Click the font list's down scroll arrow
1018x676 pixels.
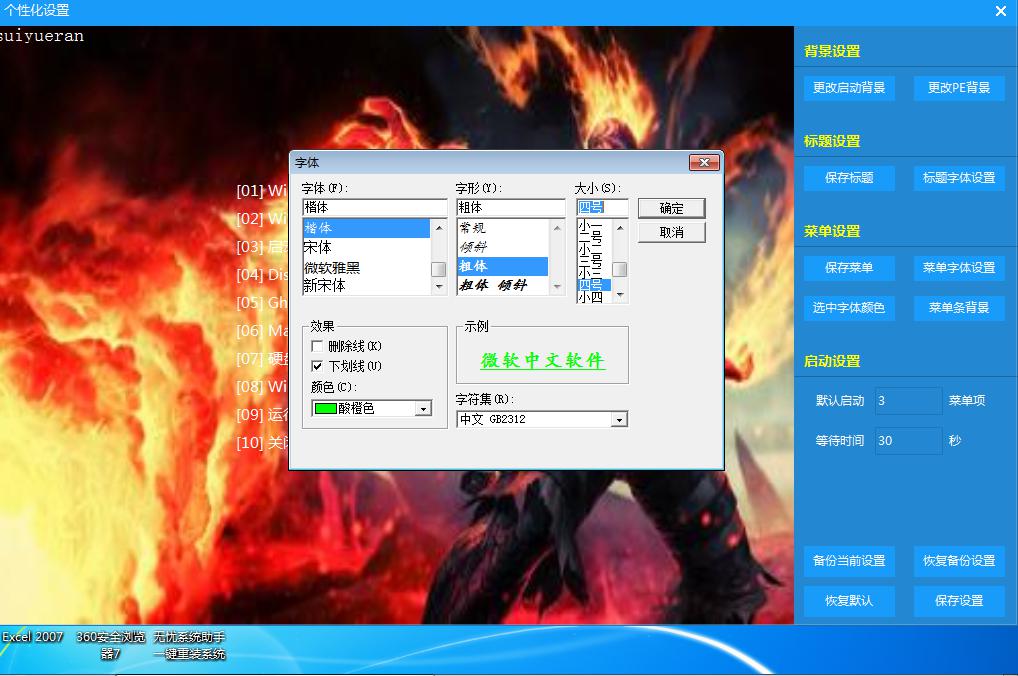(x=439, y=286)
